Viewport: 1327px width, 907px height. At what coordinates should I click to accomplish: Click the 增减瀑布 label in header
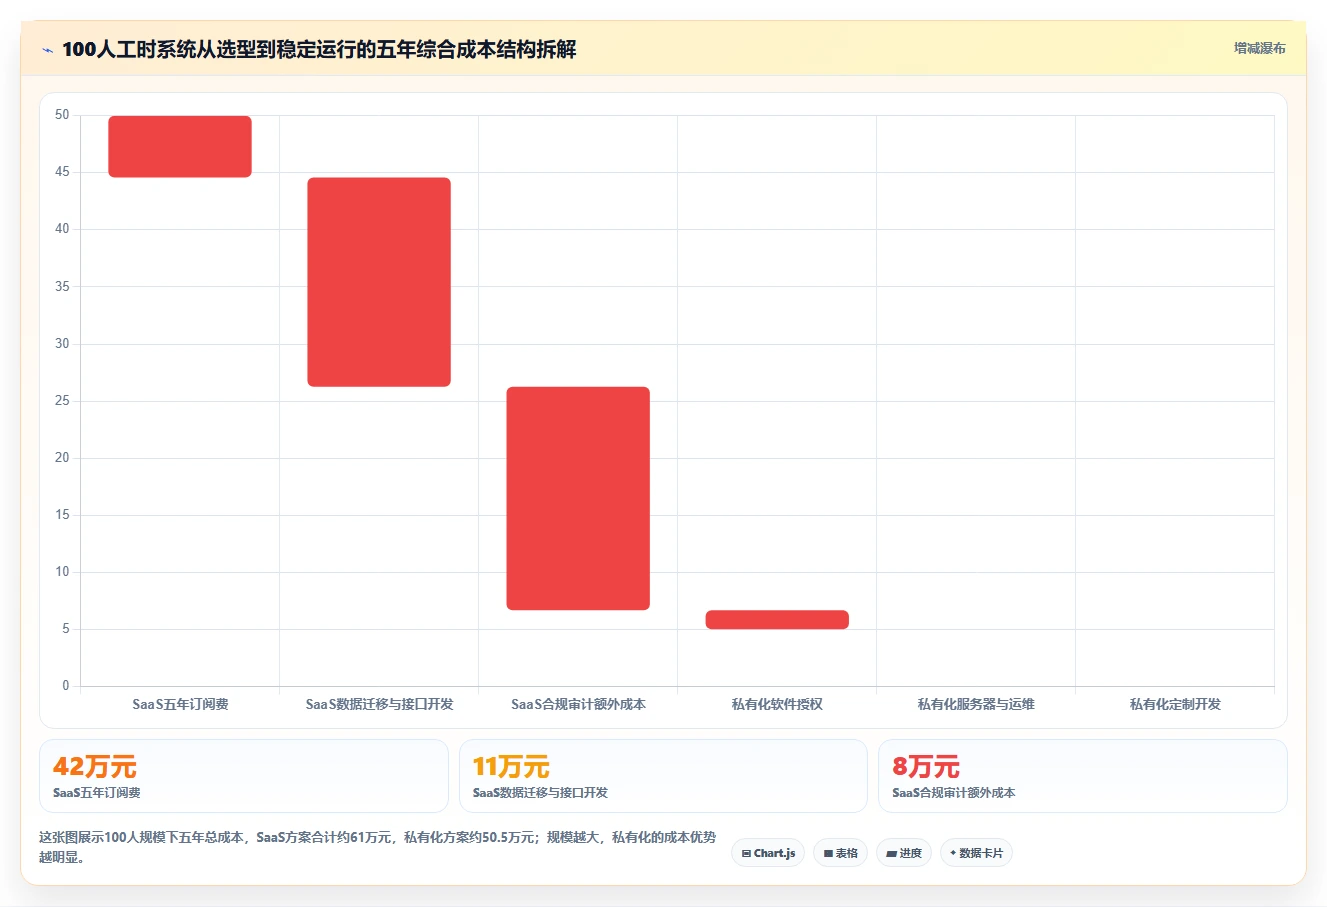pyautogui.click(x=1259, y=48)
